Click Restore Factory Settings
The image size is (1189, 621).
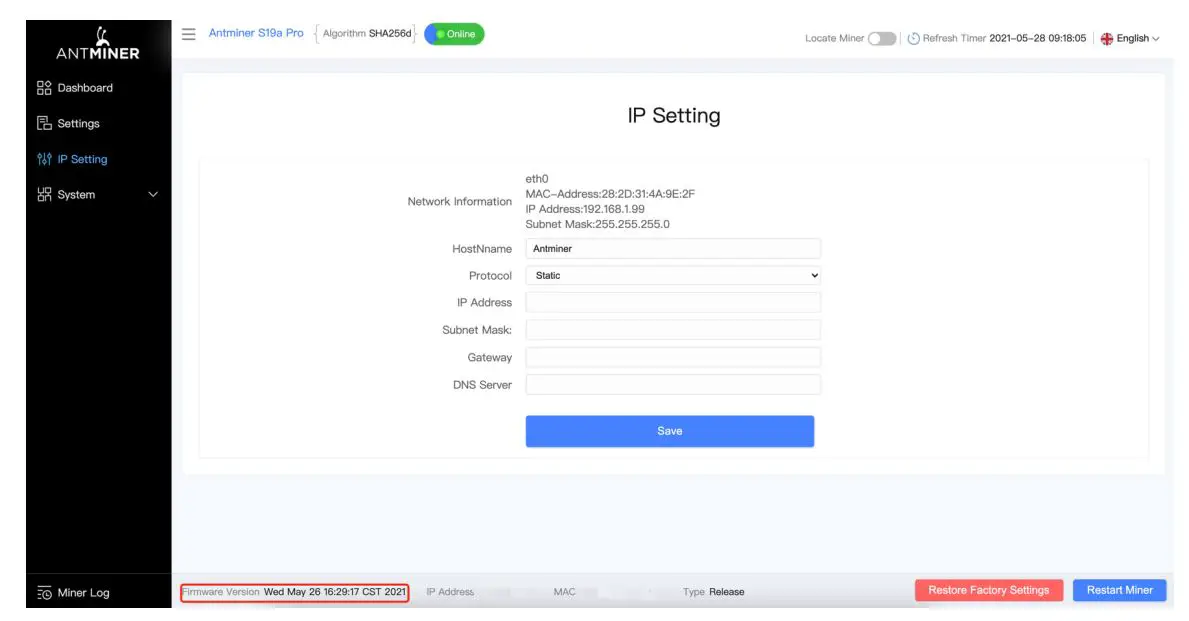coord(988,590)
